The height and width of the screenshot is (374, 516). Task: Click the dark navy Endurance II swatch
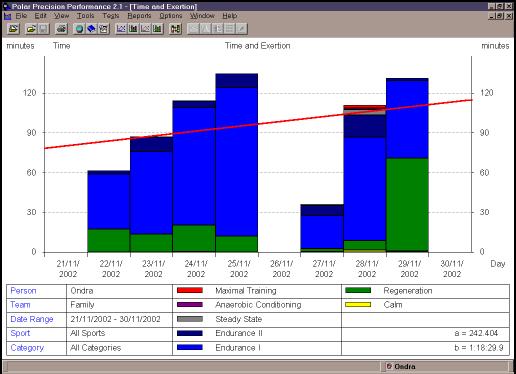(190, 333)
